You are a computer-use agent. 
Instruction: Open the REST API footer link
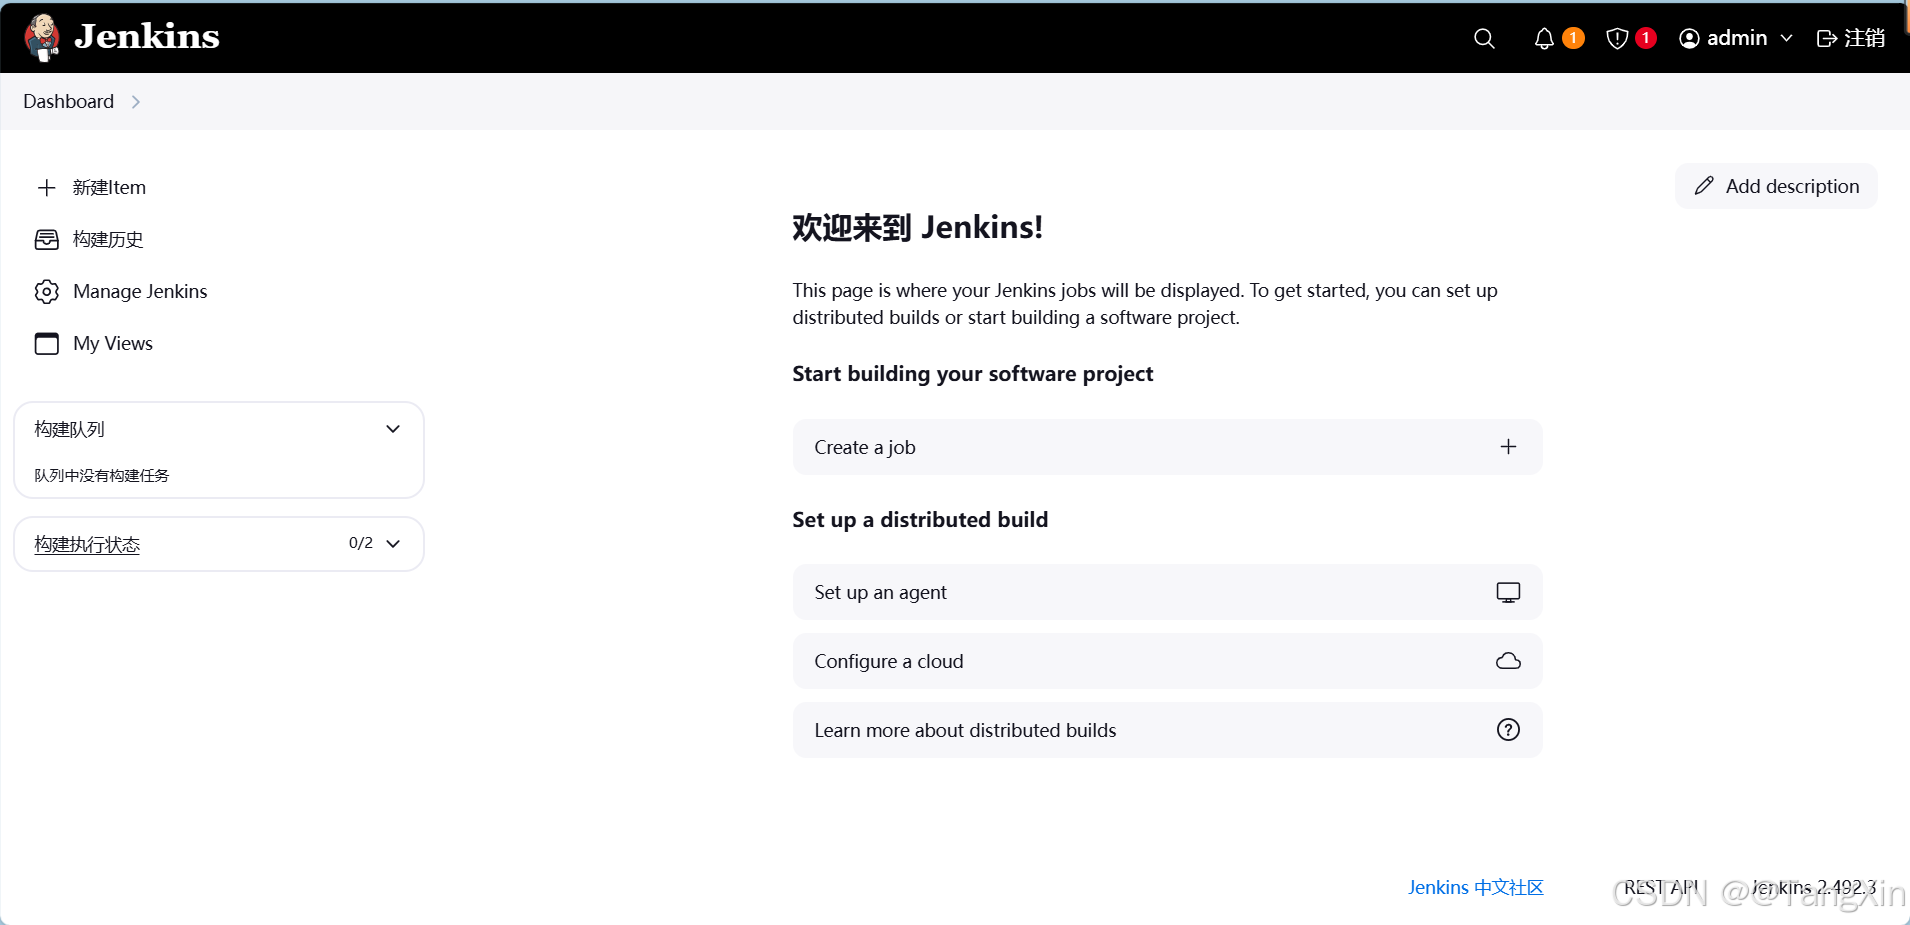pyautogui.click(x=1661, y=887)
